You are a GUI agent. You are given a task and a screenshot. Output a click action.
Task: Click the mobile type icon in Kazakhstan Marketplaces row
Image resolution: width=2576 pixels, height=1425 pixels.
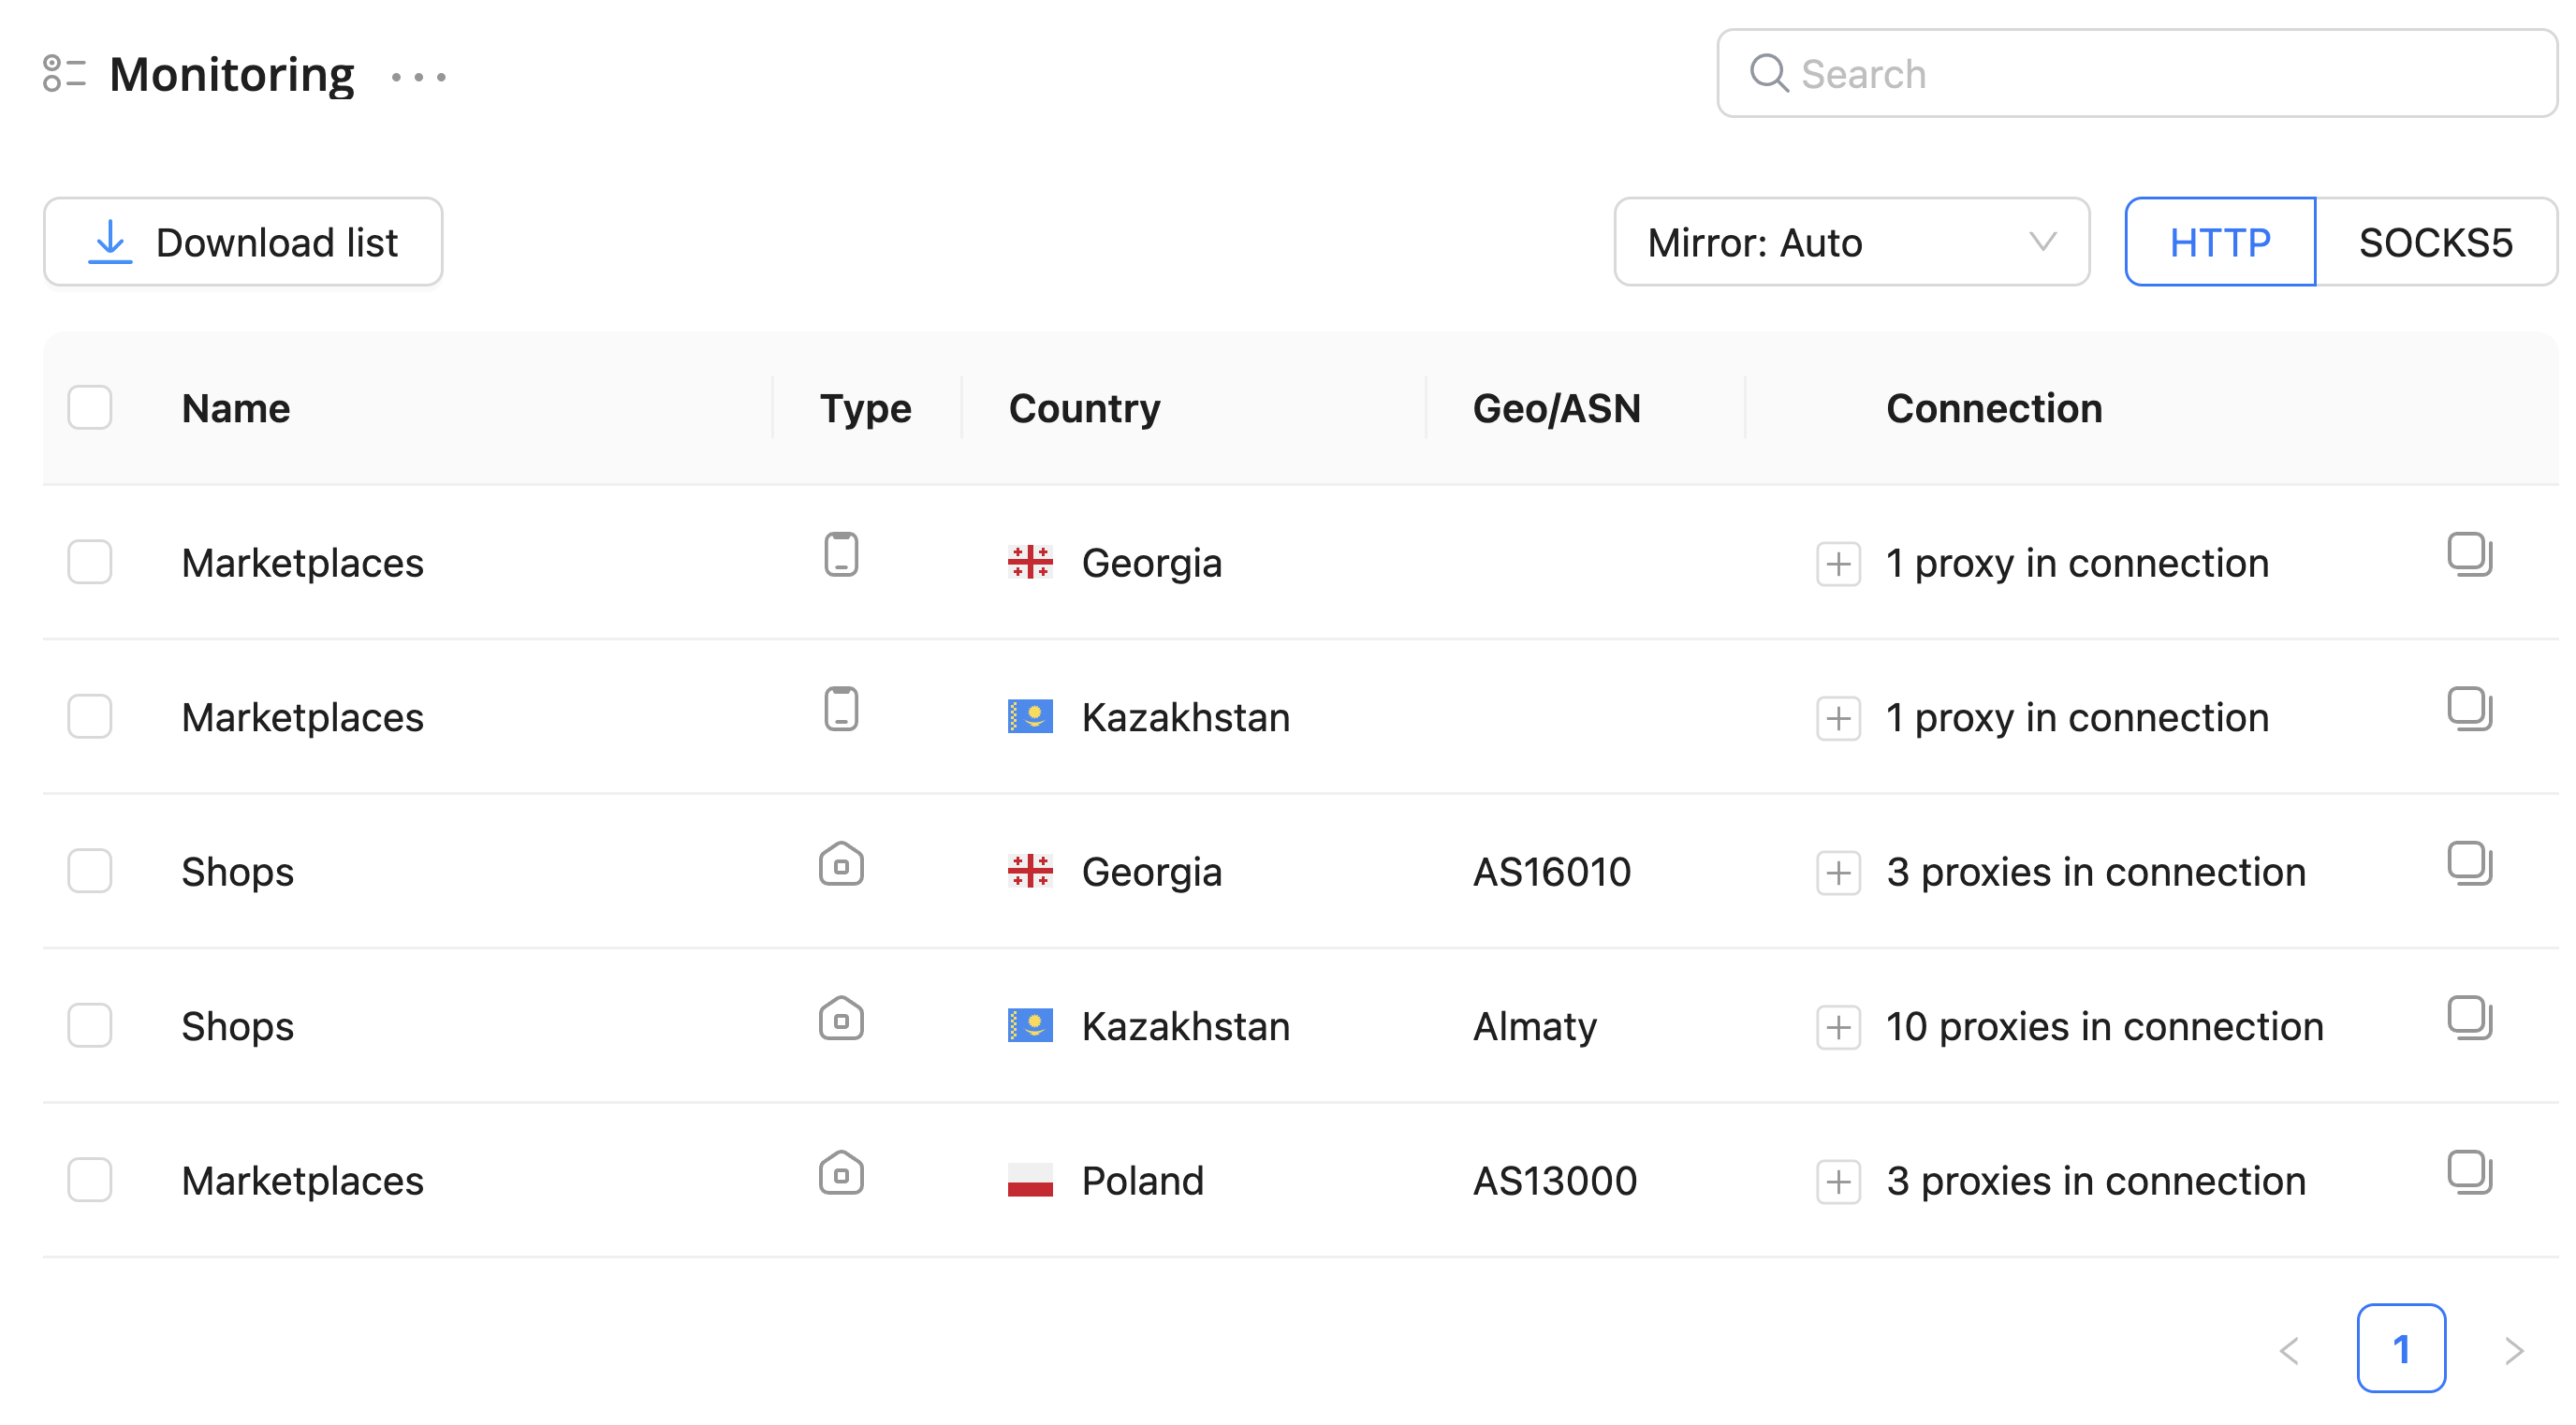click(x=841, y=709)
